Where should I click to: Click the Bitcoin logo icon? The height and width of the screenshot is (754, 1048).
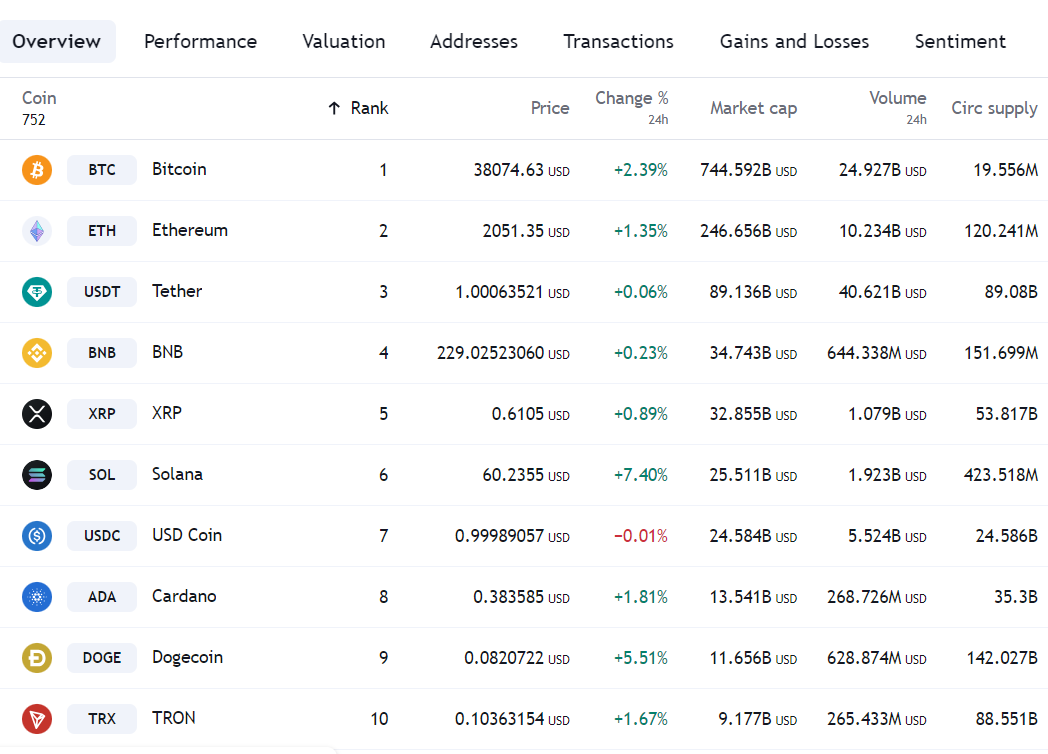[37, 170]
